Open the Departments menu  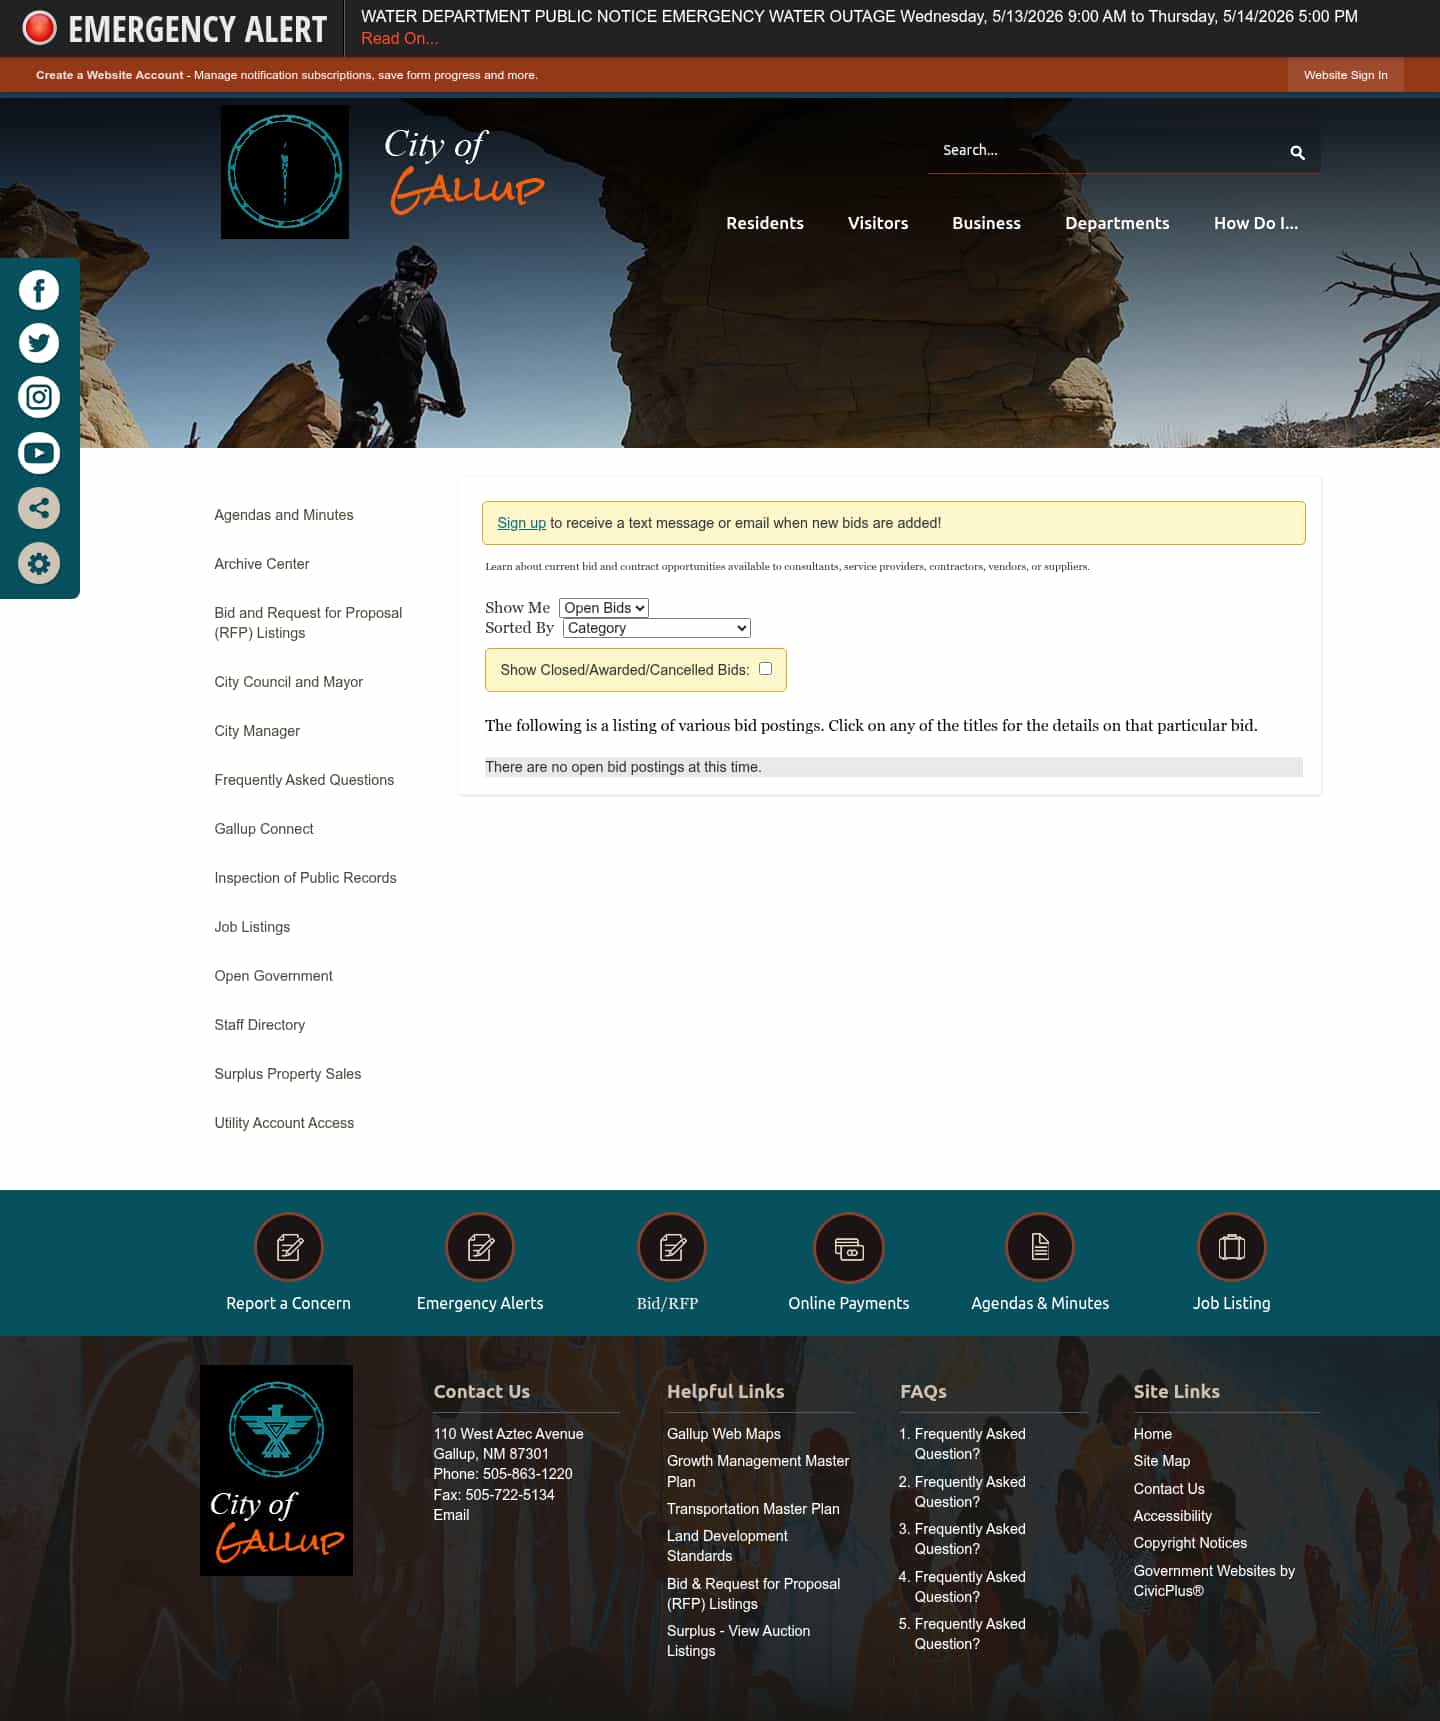[x=1117, y=223]
